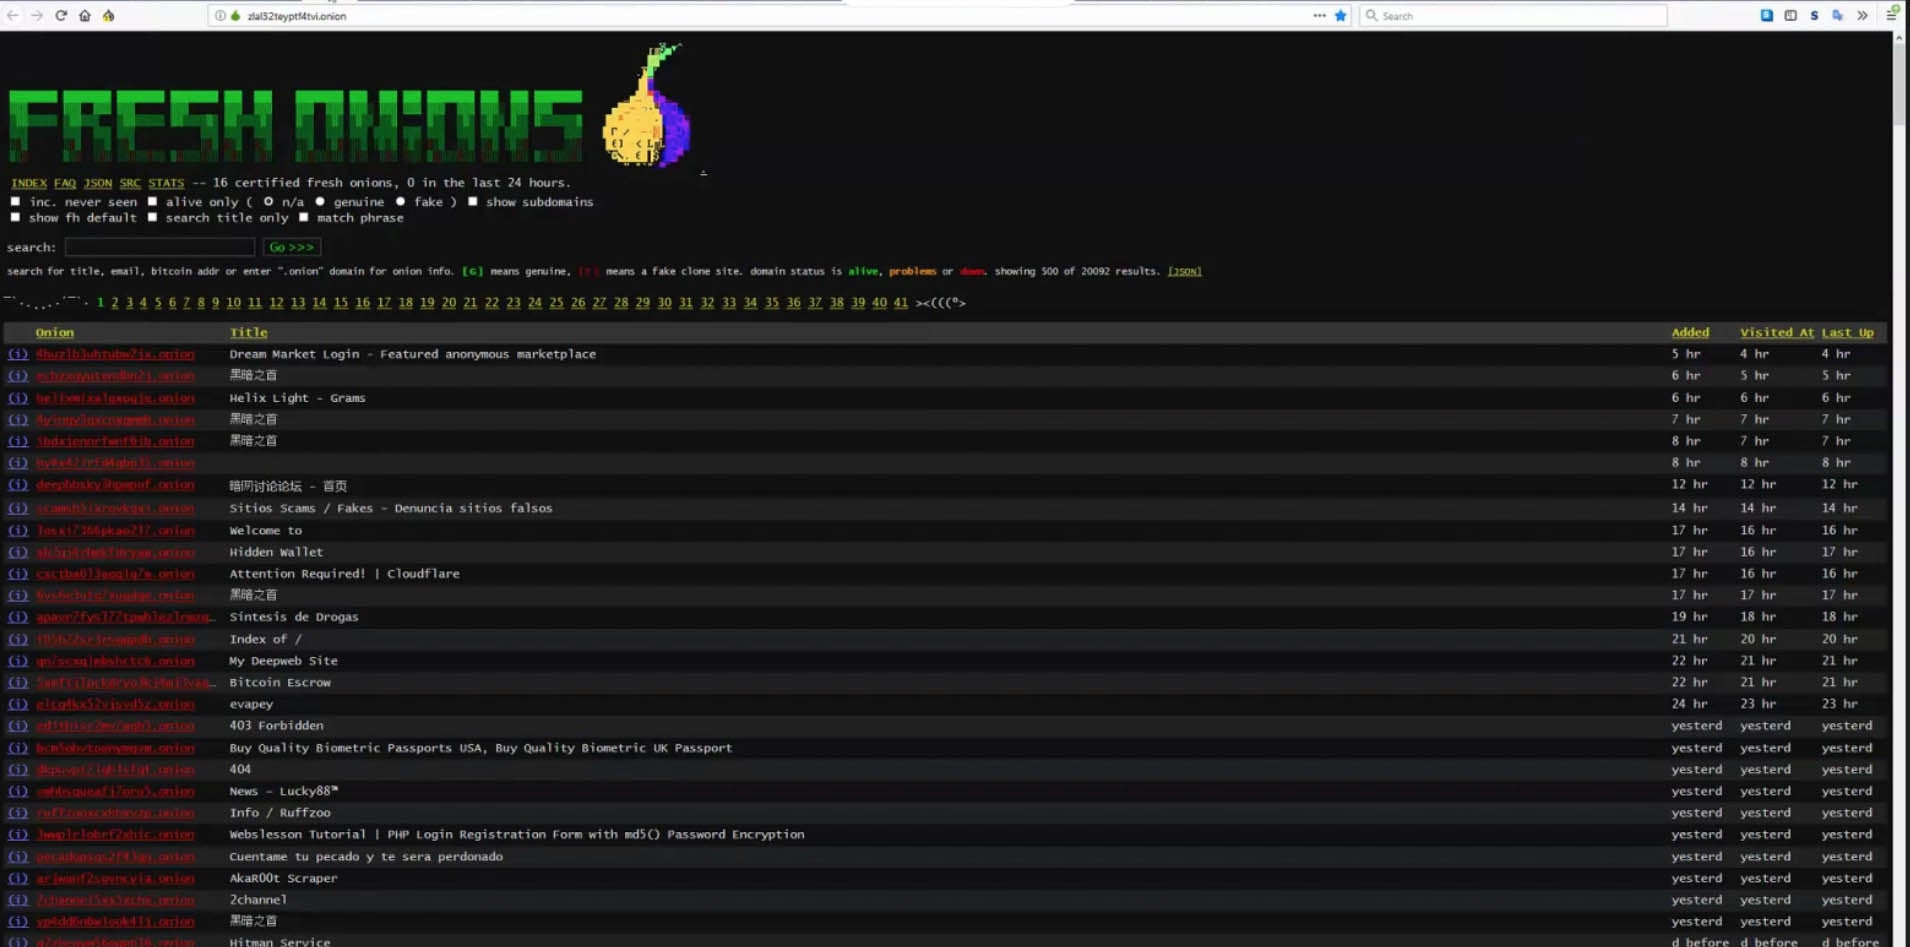
Task: Click the 'Index of /' title text
Action: point(265,639)
